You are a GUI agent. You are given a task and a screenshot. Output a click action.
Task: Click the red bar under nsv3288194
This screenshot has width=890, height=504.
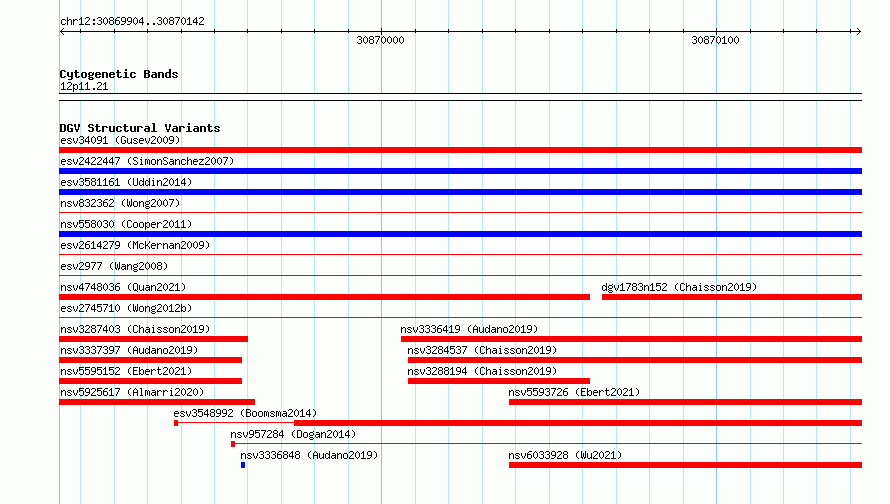498,381
